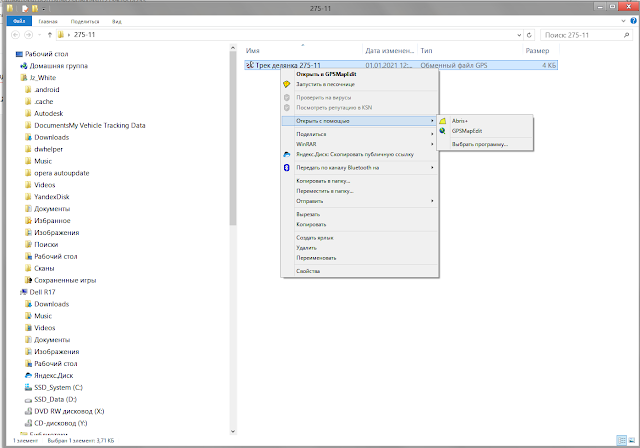Go up one folder level with the up arrow
The image size is (640, 448).
[50, 35]
